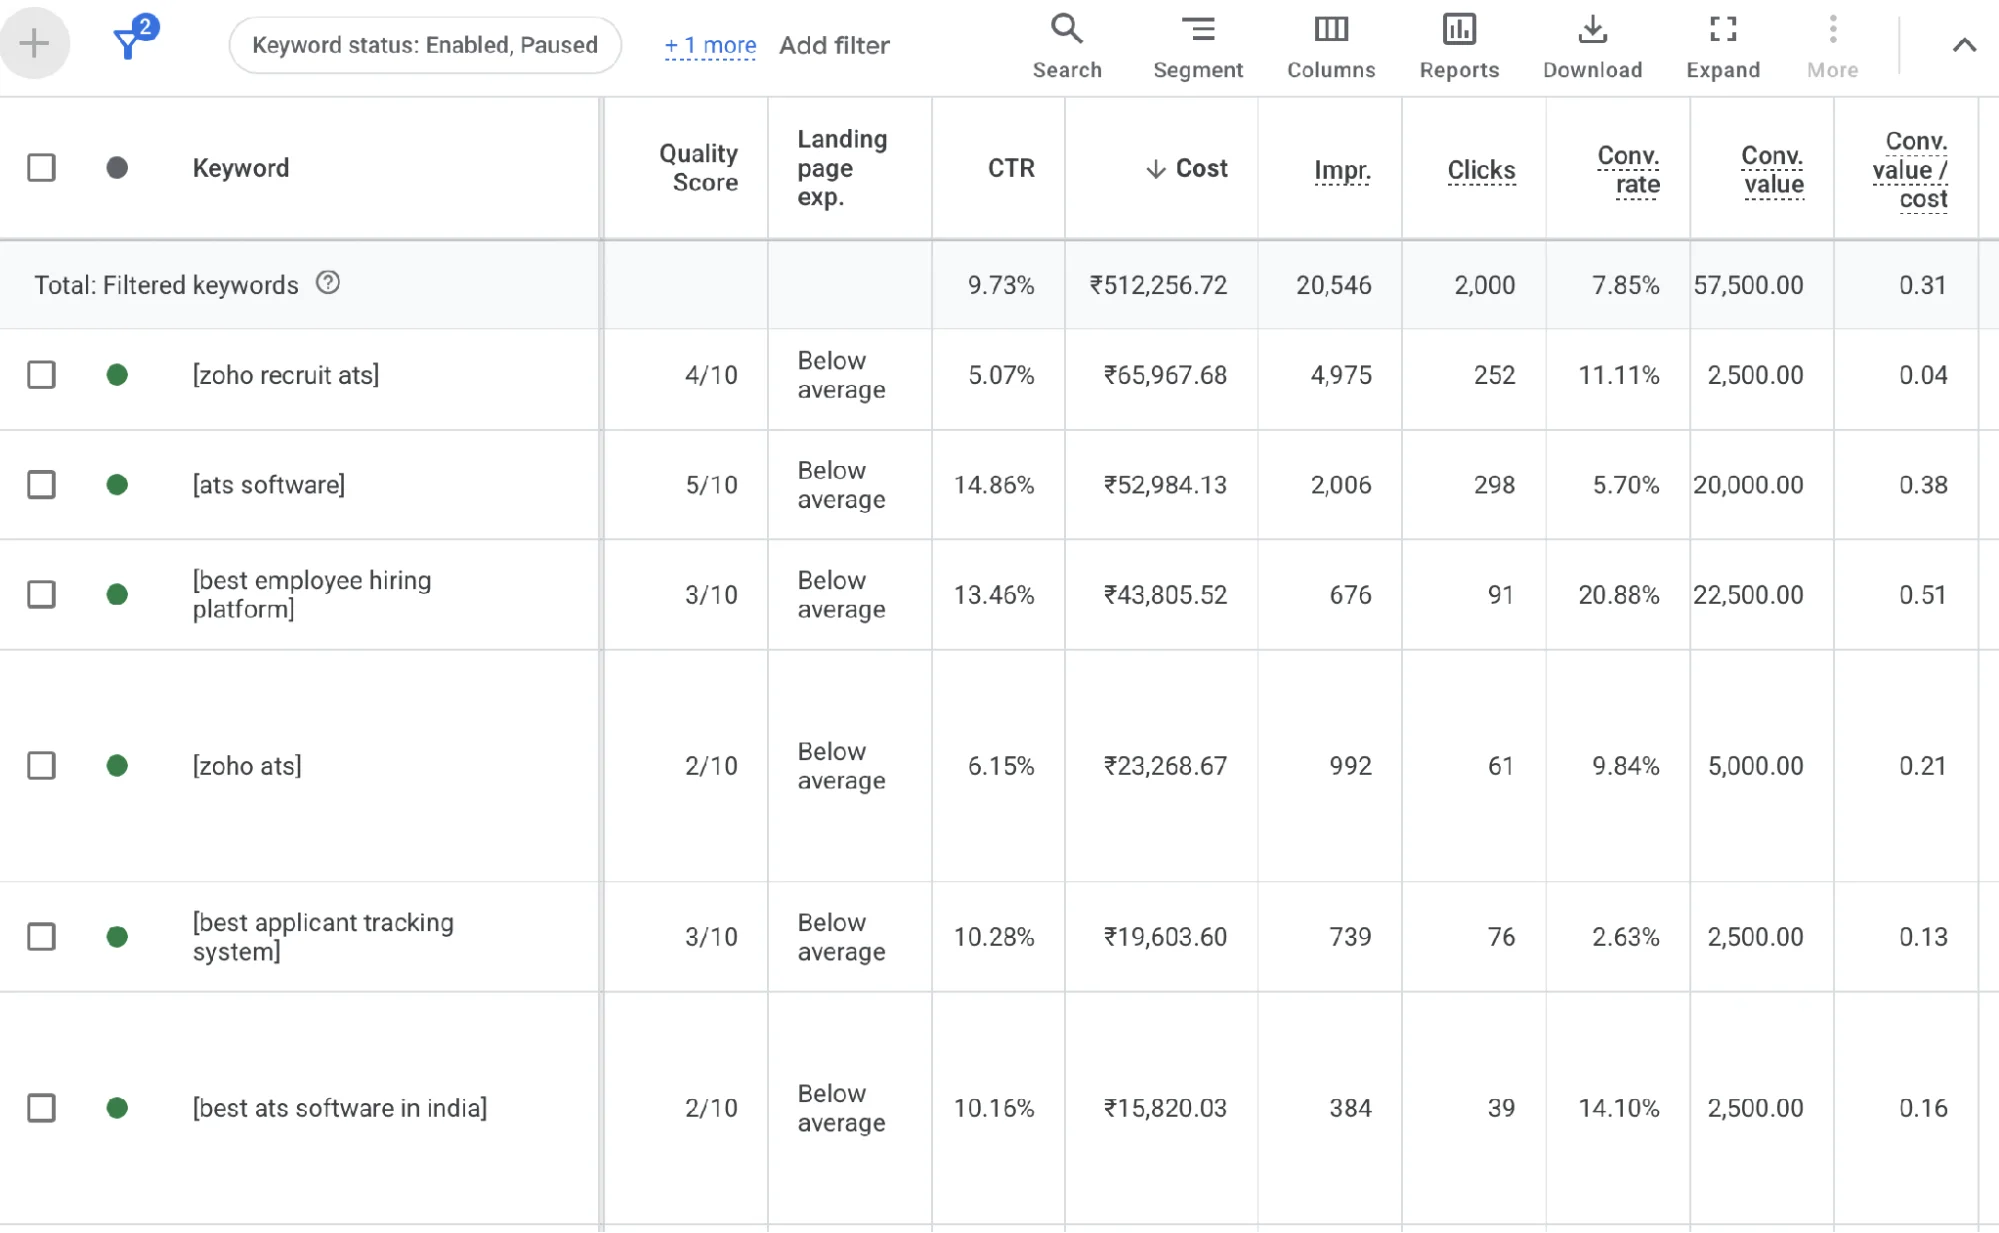Click Below average in the [zoho ats] row

[x=842, y=766]
